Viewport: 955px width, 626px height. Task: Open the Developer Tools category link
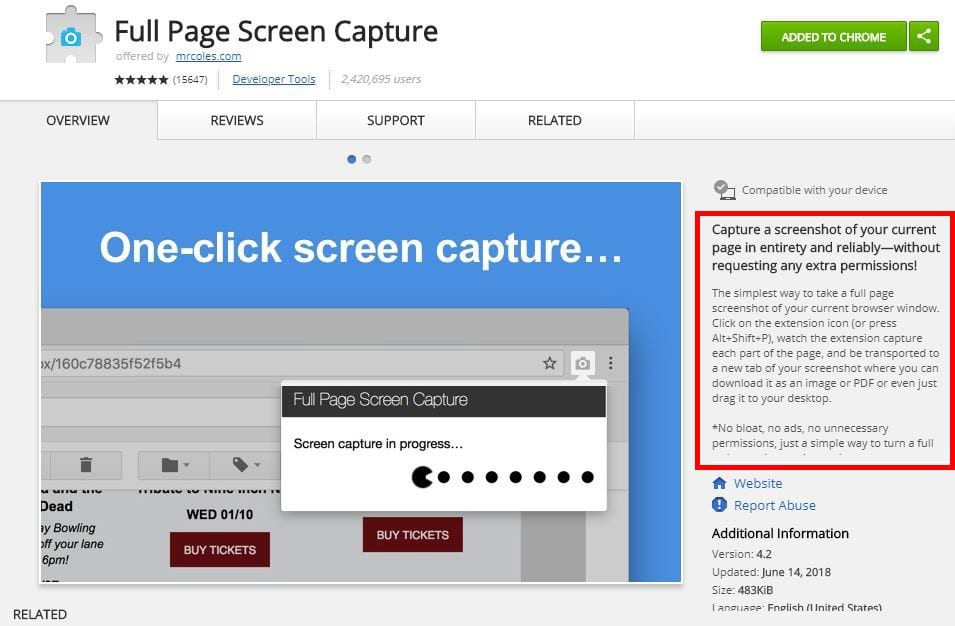(x=273, y=79)
